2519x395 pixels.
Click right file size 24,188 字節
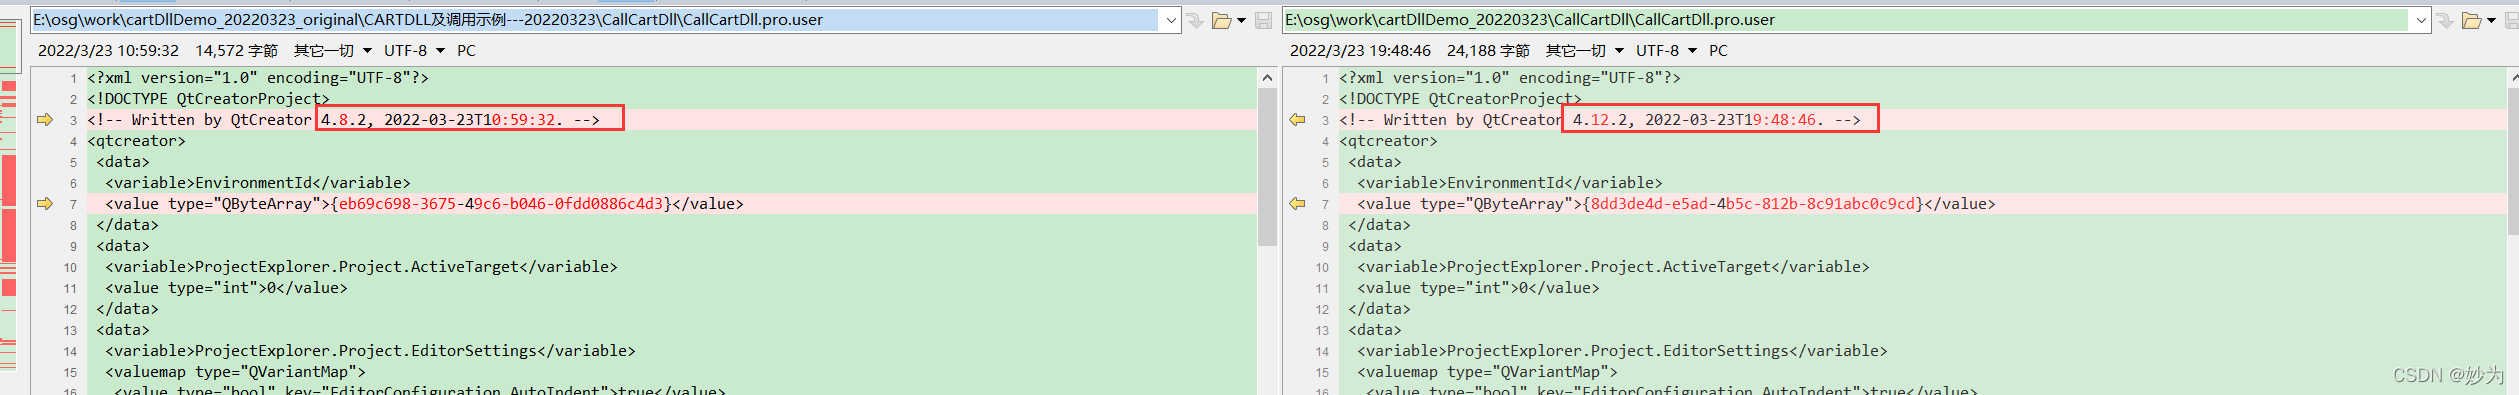[x=1488, y=51]
